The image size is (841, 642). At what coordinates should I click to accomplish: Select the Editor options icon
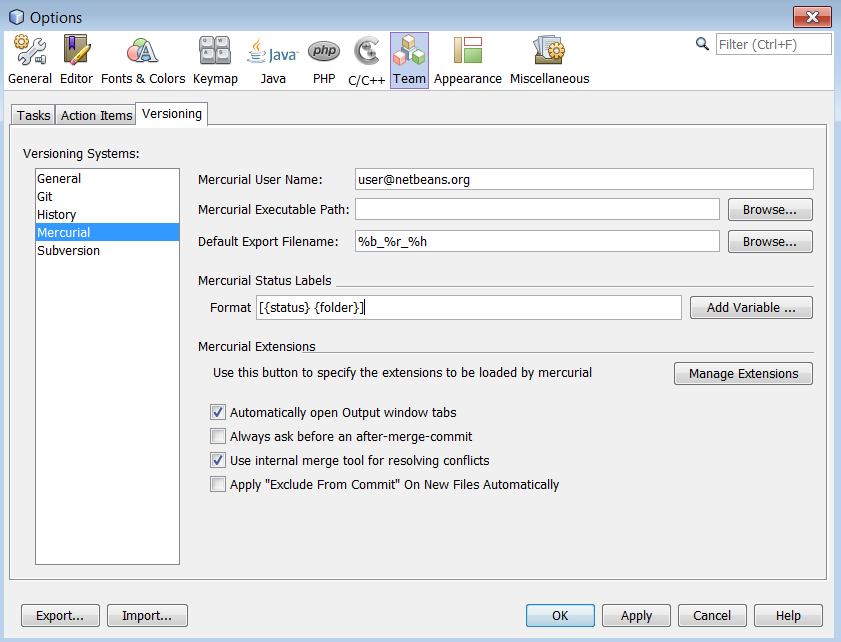click(x=76, y=60)
